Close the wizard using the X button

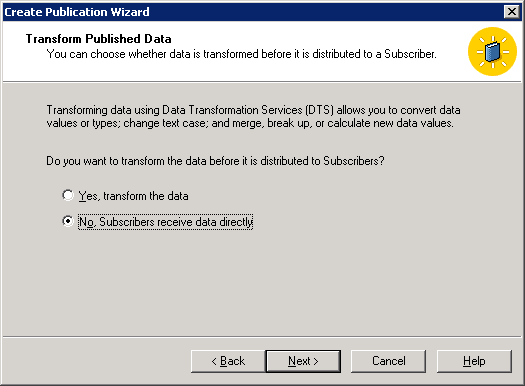point(512,12)
